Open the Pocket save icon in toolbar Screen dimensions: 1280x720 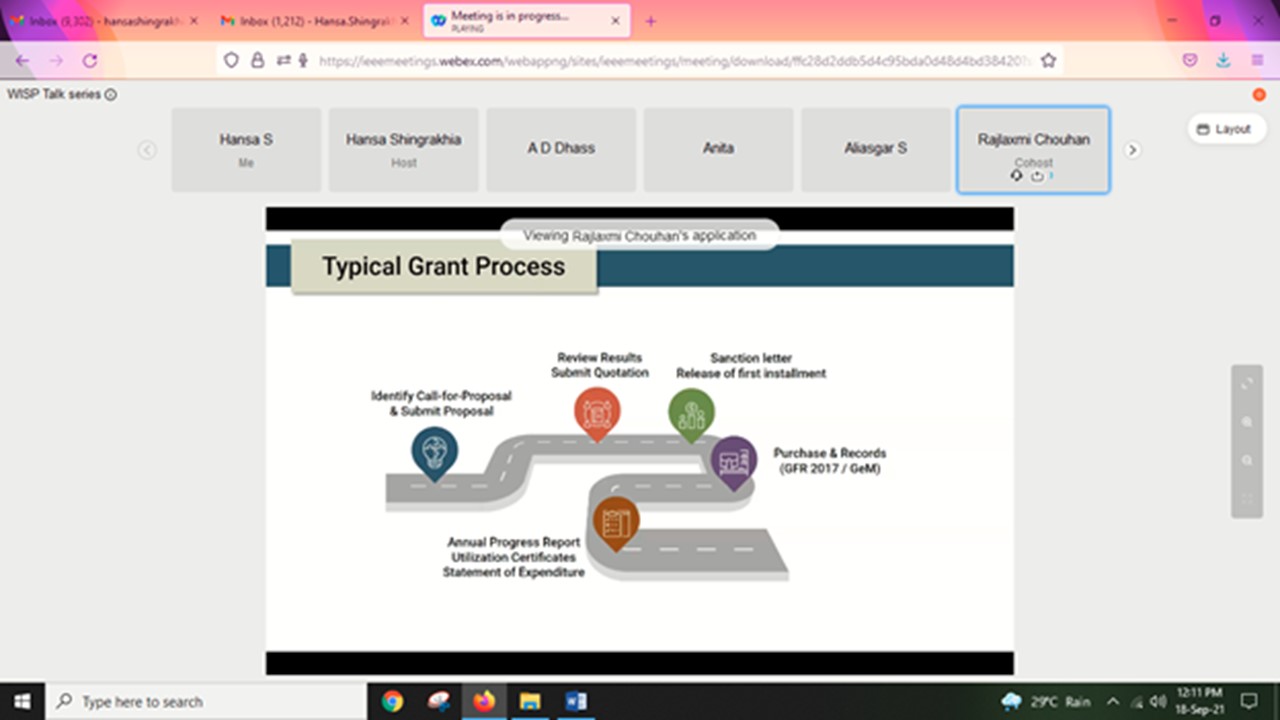click(1190, 60)
